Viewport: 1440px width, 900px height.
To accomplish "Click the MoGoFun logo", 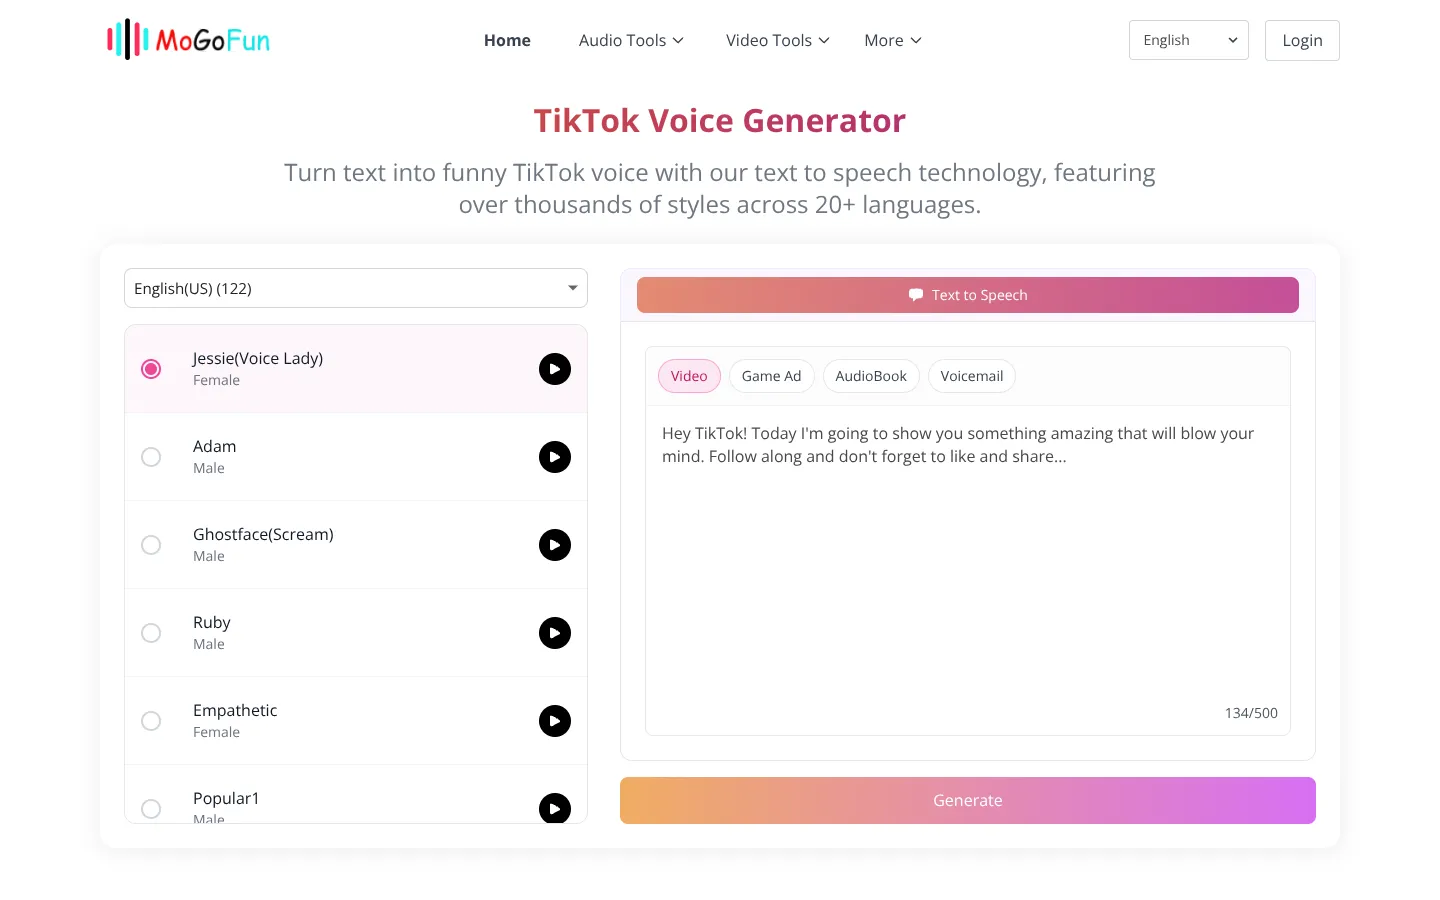I will pyautogui.click(x=188, y=40).
